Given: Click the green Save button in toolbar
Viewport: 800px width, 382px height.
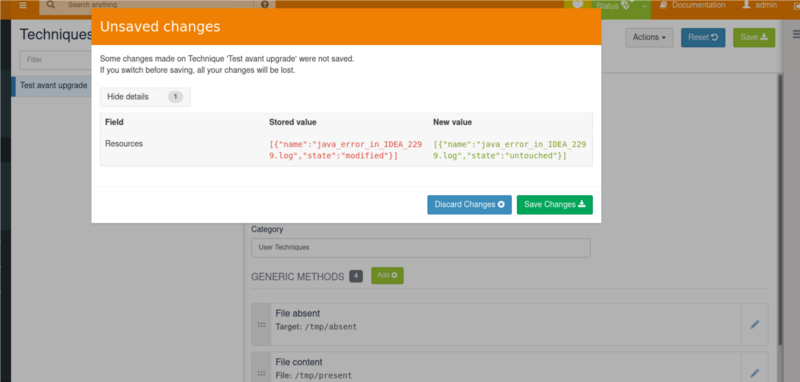Looking at the screenshot, I should point(754,37).
